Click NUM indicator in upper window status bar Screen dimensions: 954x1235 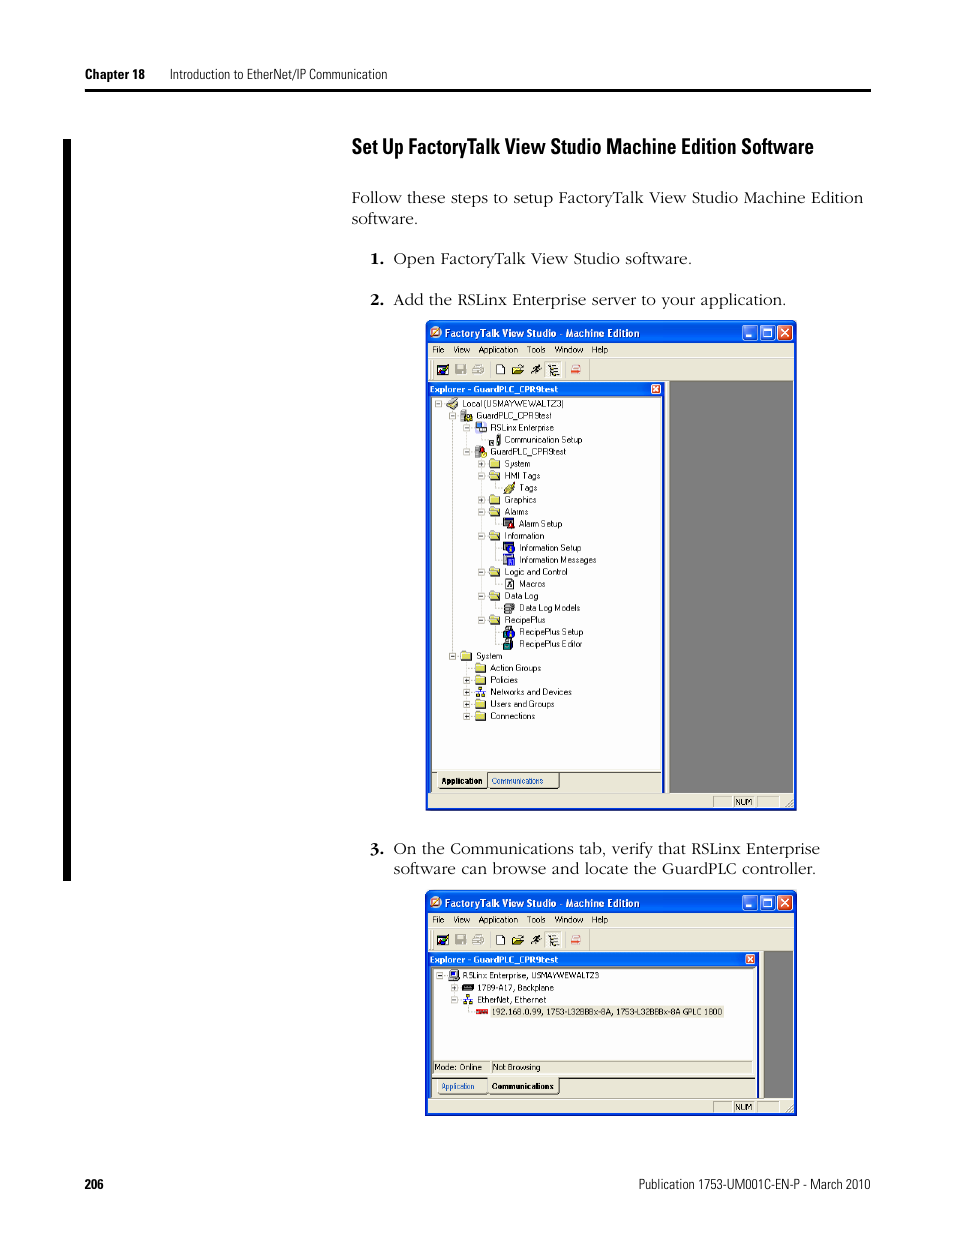coord(744,801)
